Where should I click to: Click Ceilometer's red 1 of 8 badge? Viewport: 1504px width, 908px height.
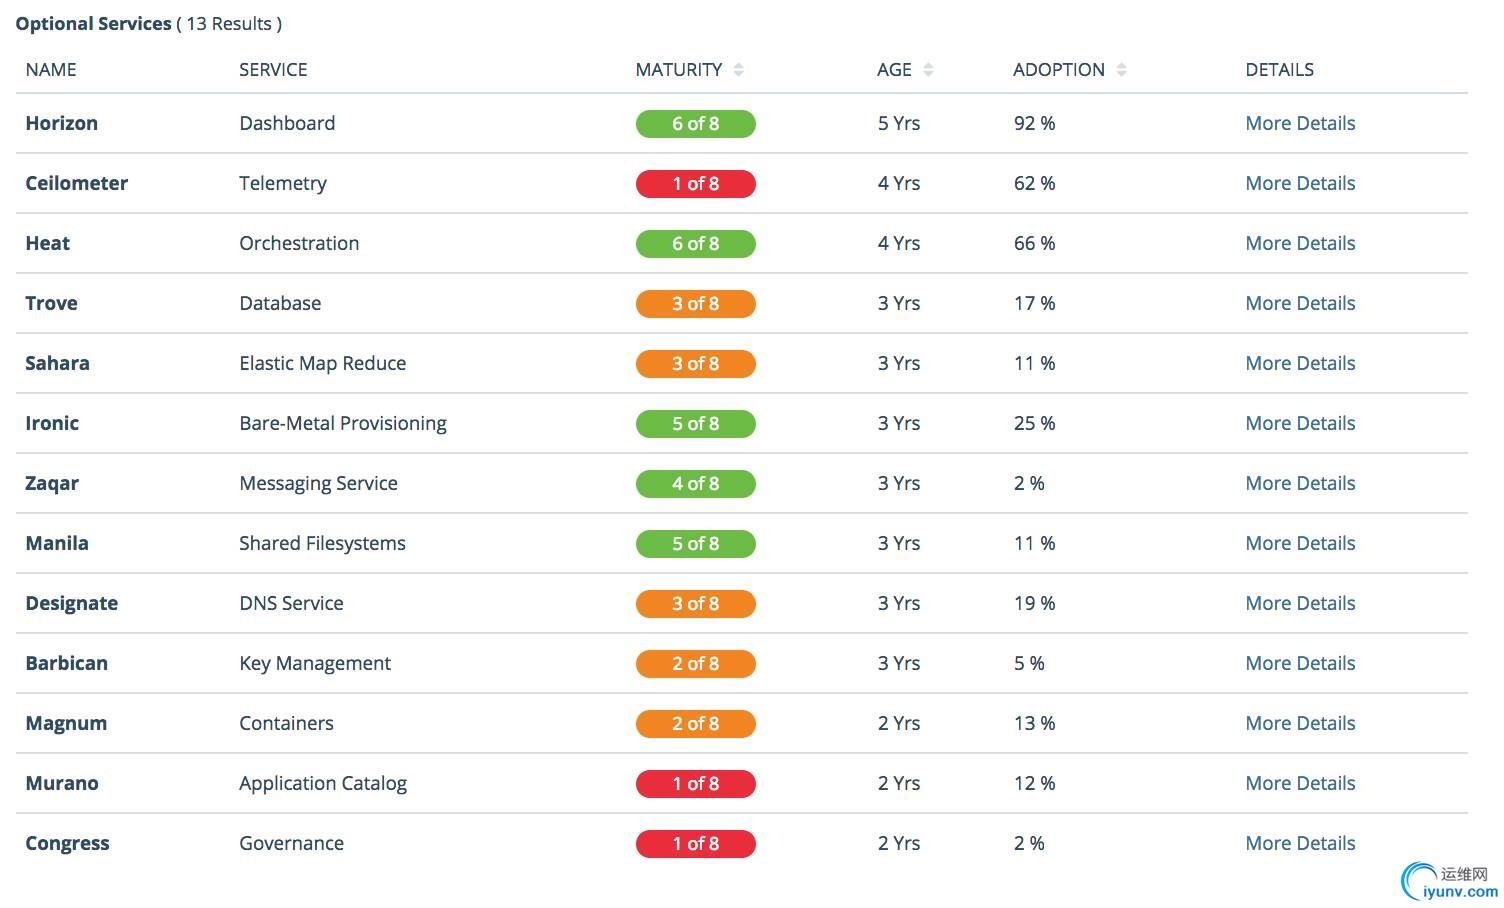pyautogui.click(x=695, y=184)
